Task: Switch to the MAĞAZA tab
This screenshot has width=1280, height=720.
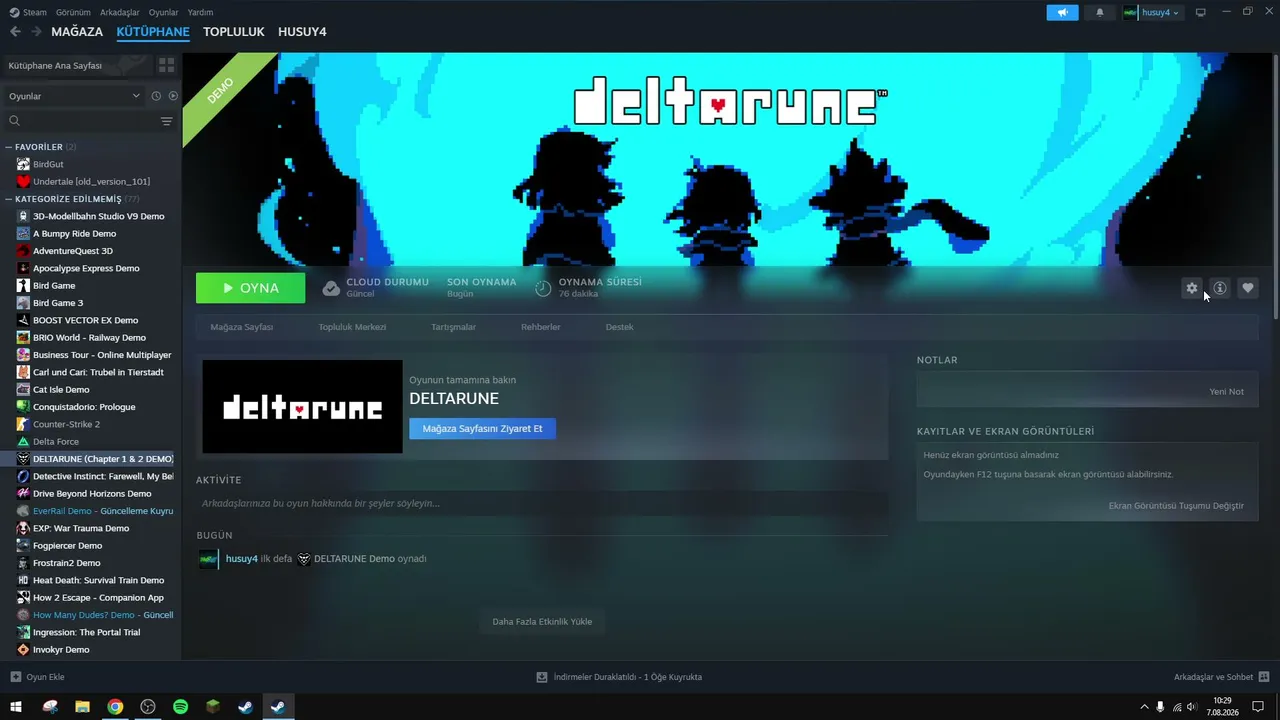Action: click(x=77, y=32)
